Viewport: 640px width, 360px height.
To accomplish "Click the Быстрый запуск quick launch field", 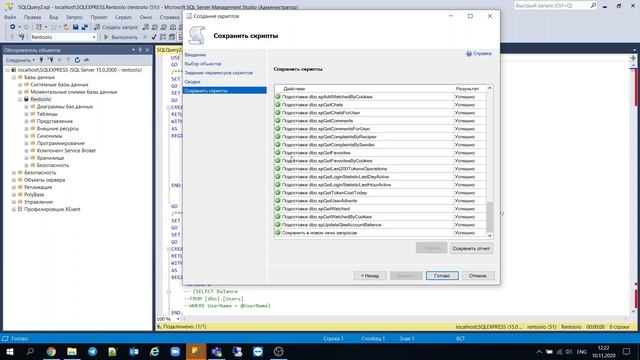I will pyautogui.click(x=555, y=6).
